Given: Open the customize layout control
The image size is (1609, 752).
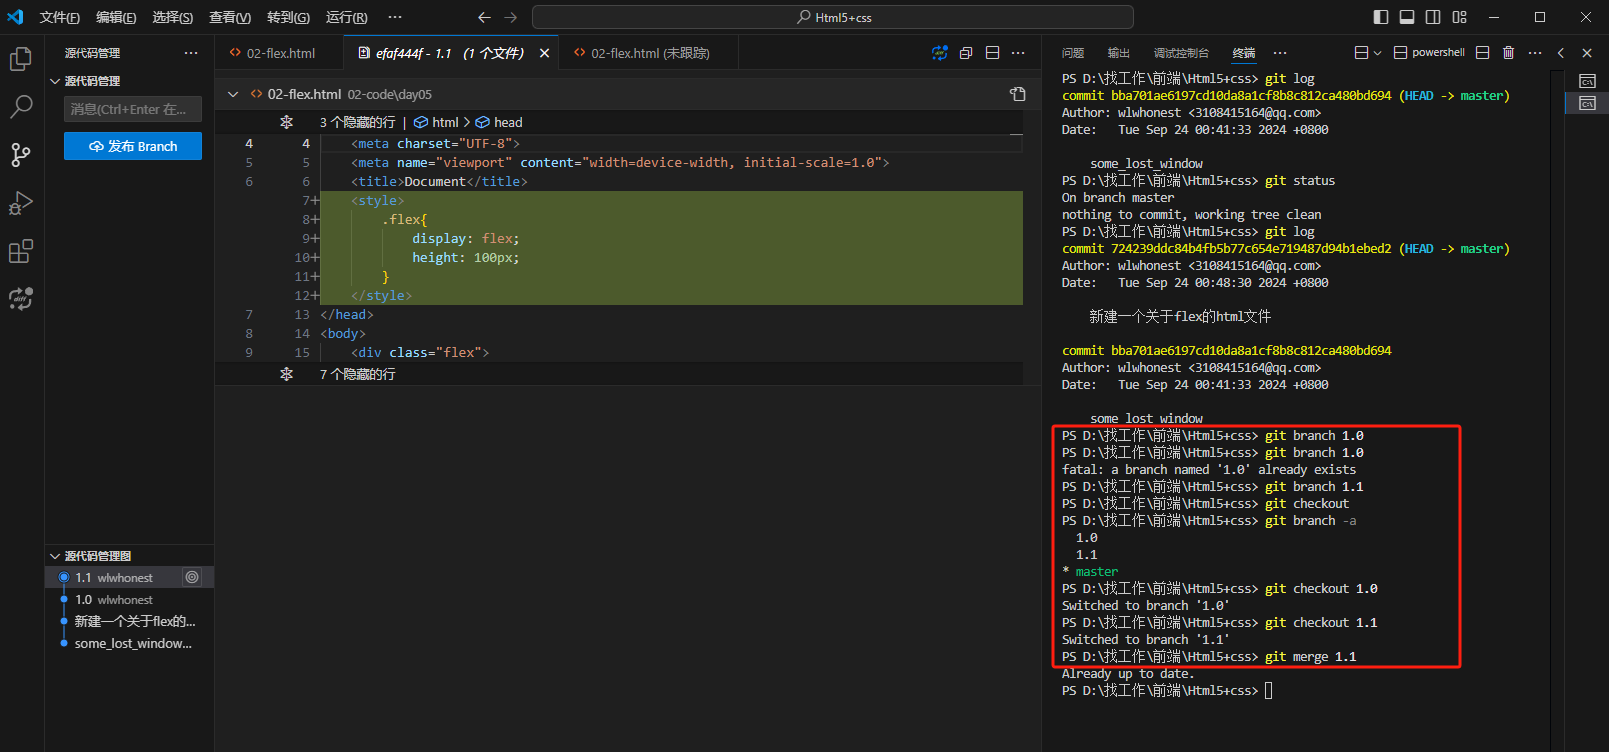Looking at the screenshot, I should point(1460,17).
